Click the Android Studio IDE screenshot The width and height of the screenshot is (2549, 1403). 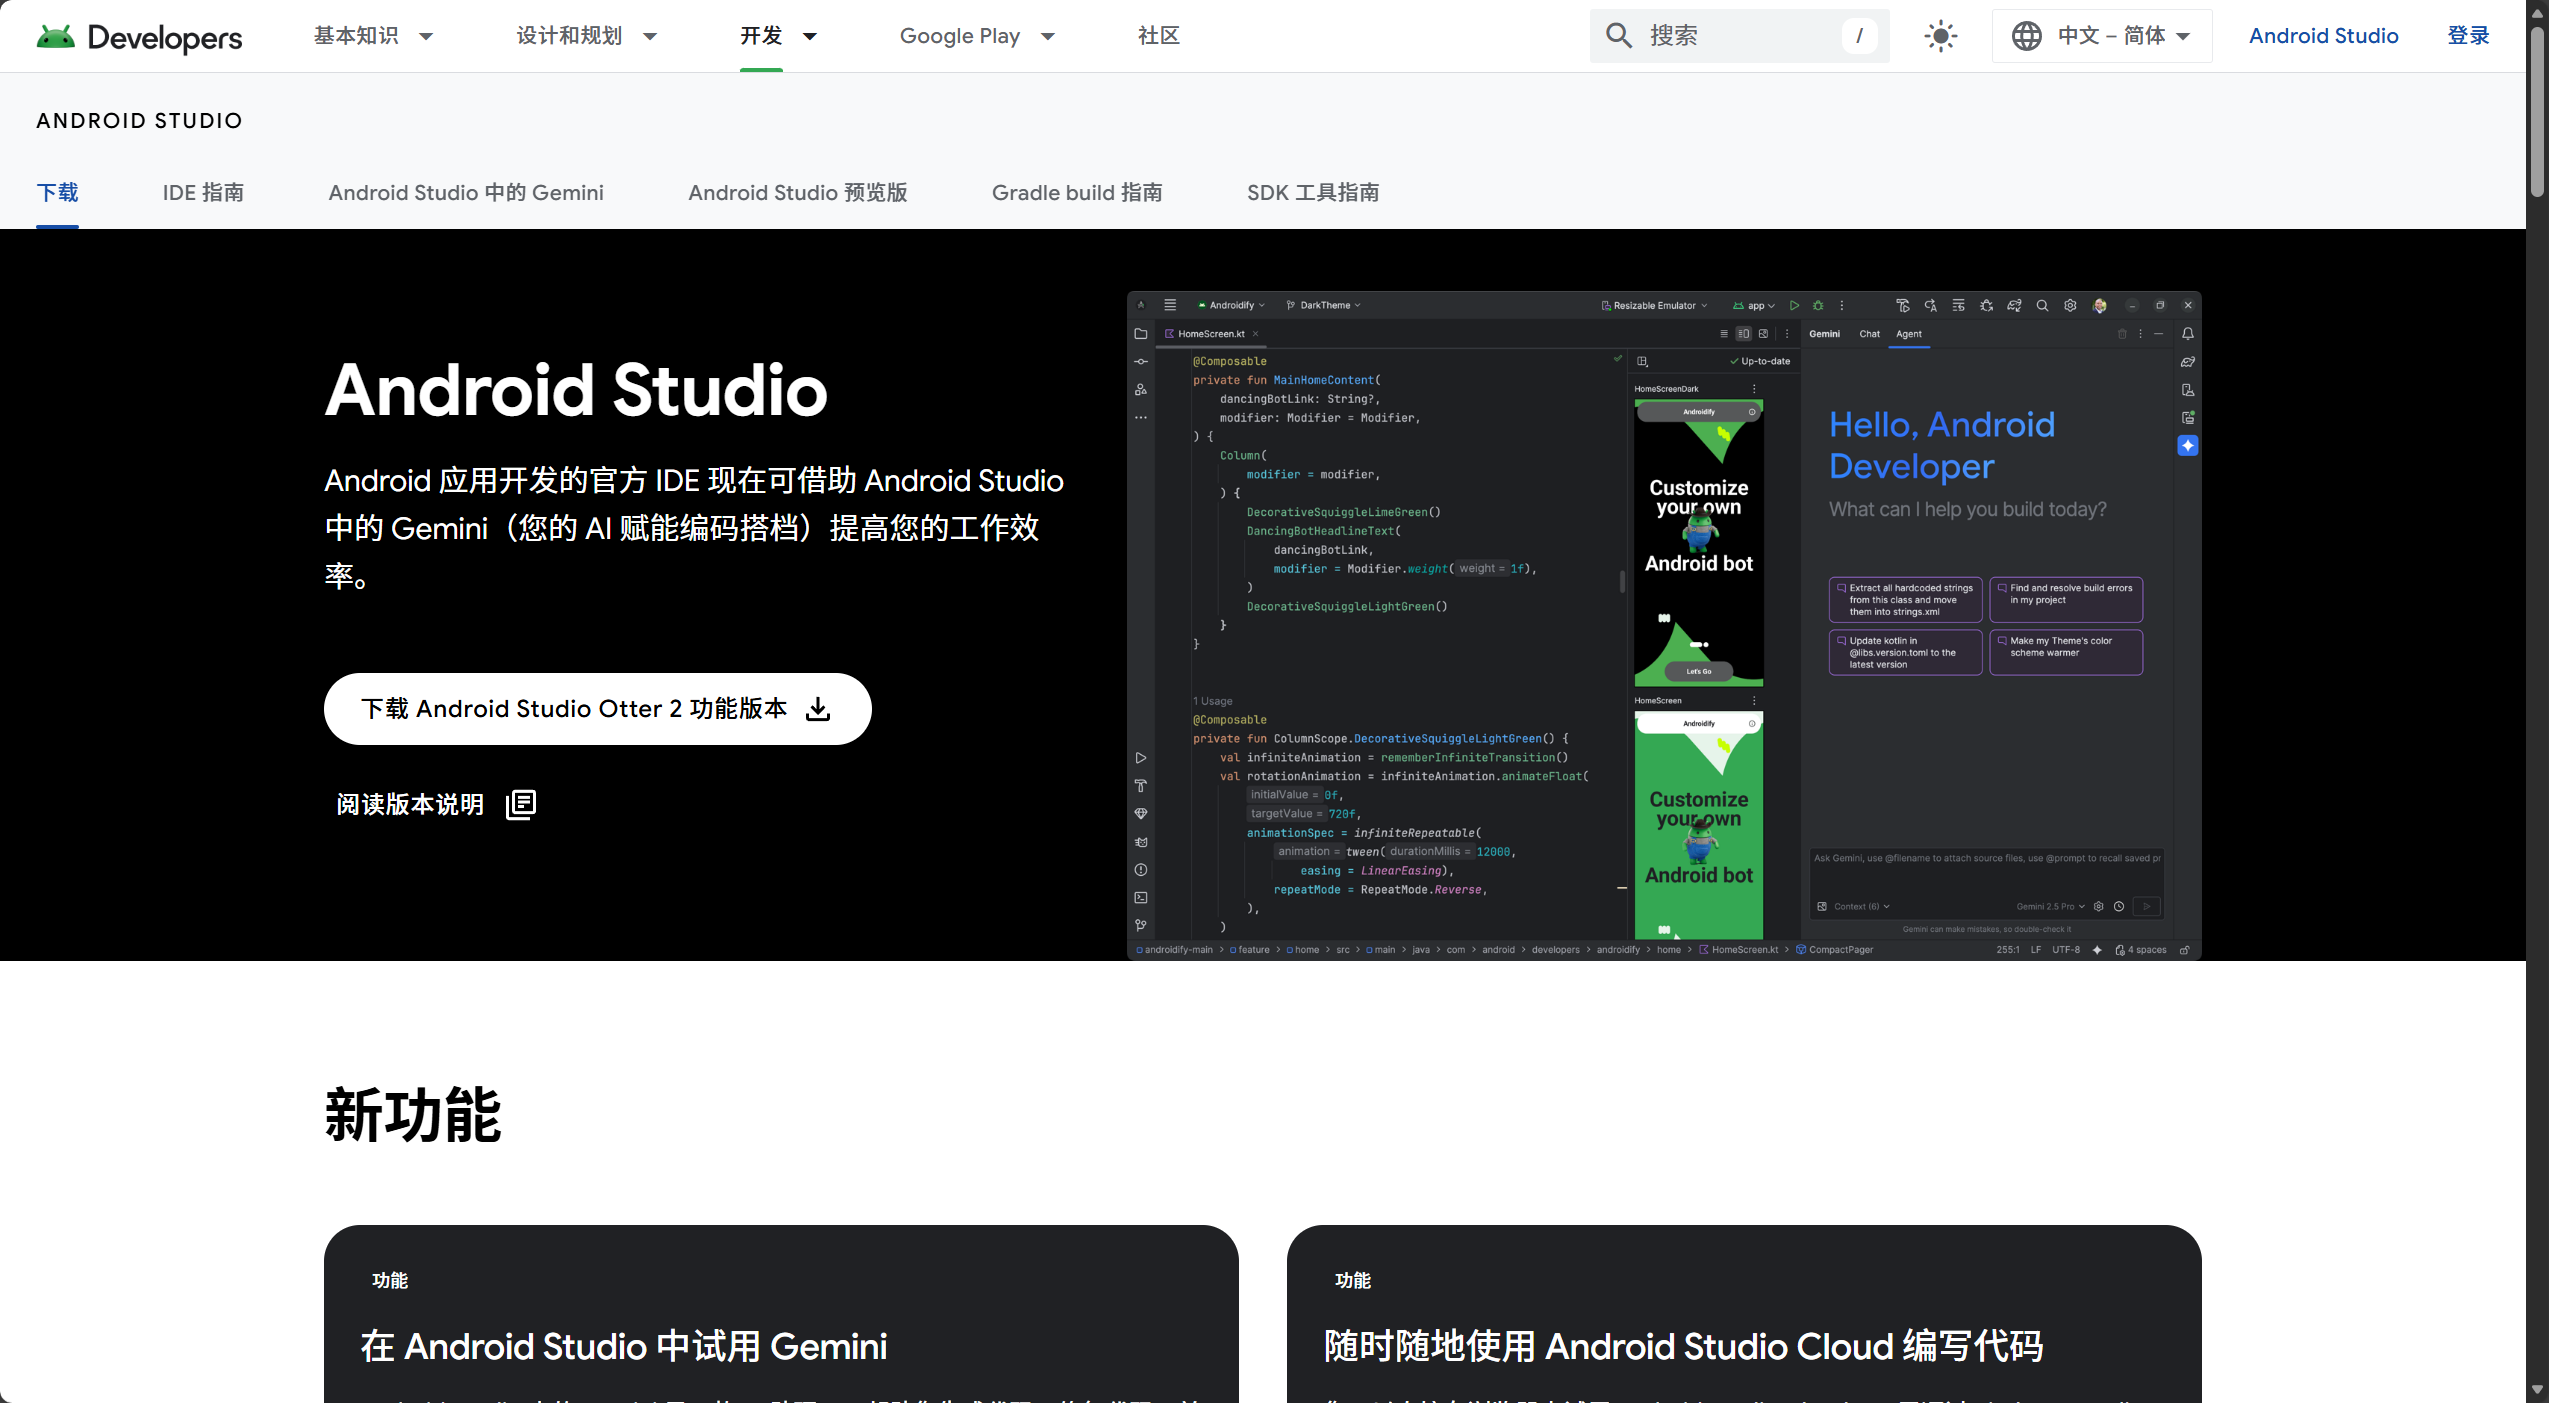[1663, 625]
